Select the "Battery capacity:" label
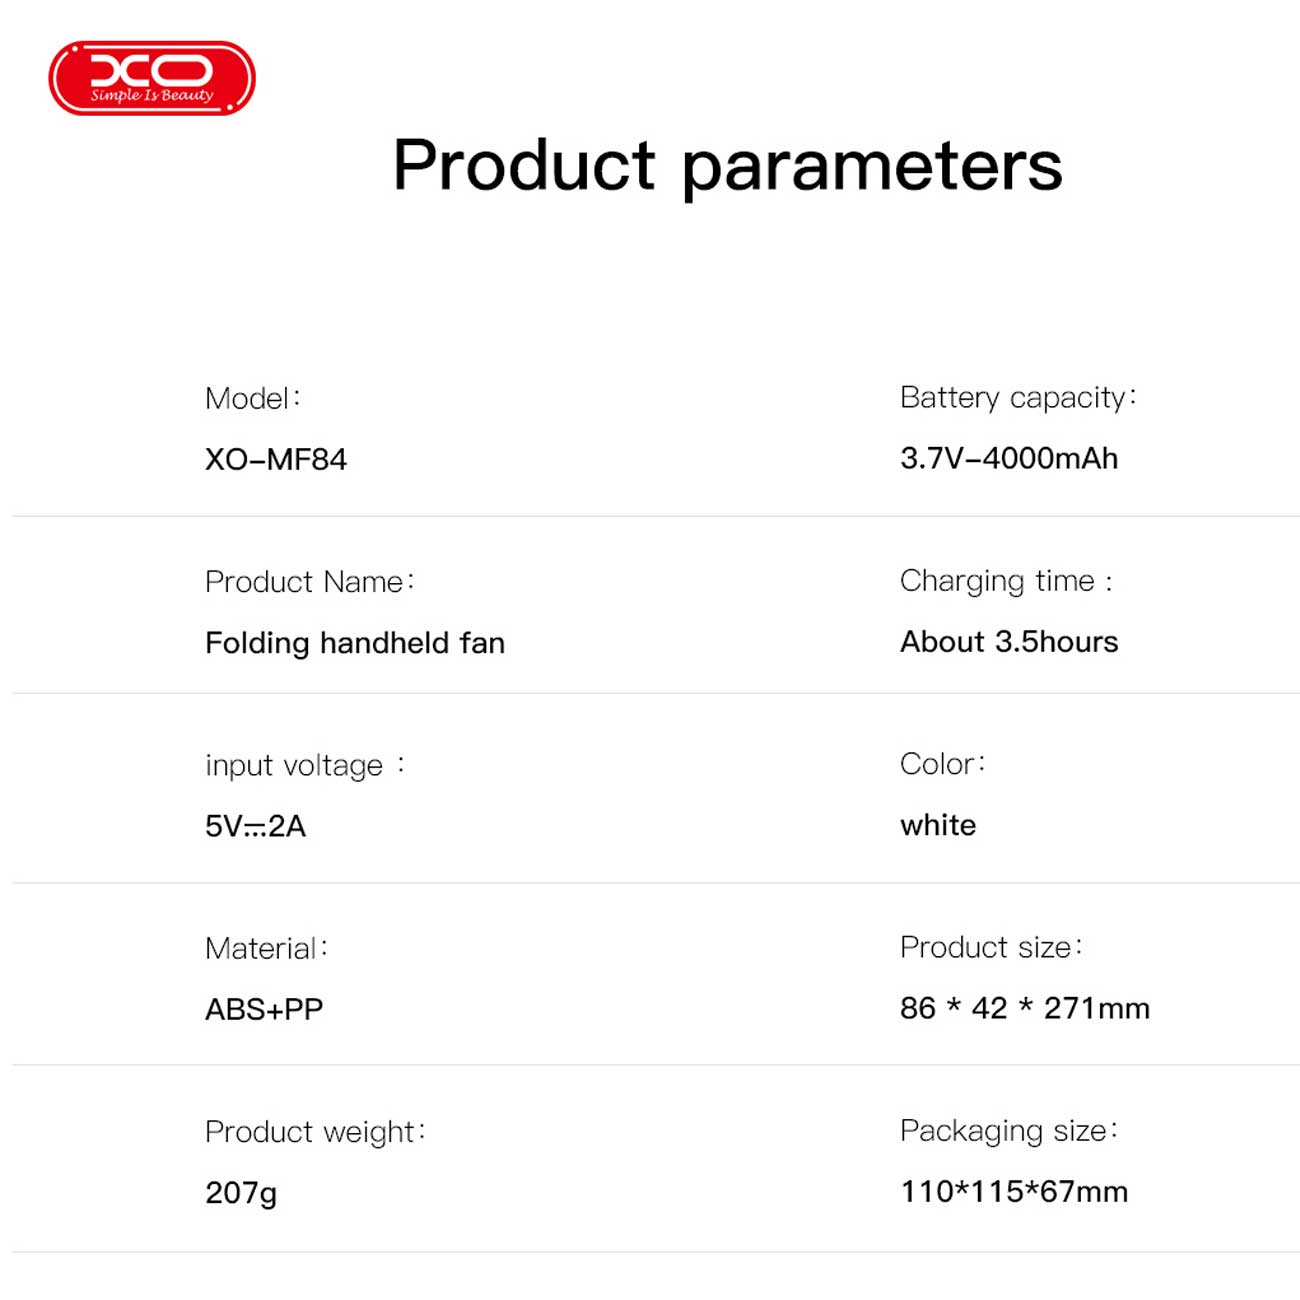 1017,397
